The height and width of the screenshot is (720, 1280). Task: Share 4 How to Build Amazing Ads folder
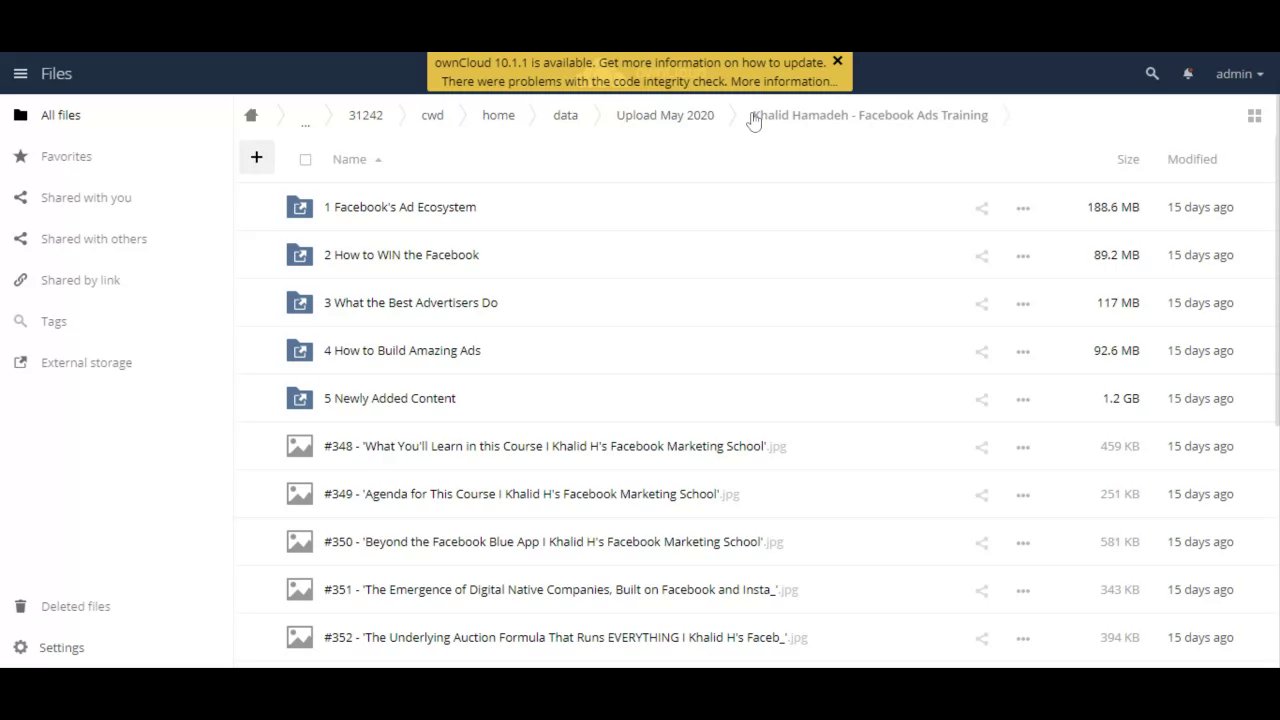coord(982,351)
